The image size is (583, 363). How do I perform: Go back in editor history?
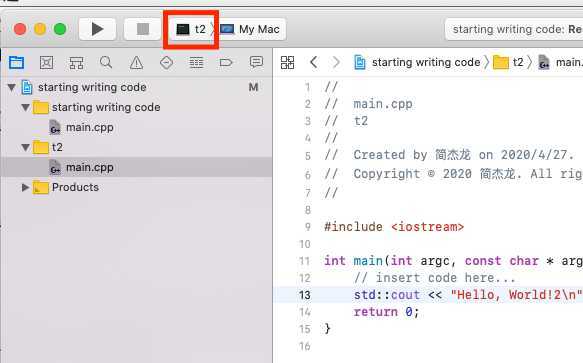[314, 62]
